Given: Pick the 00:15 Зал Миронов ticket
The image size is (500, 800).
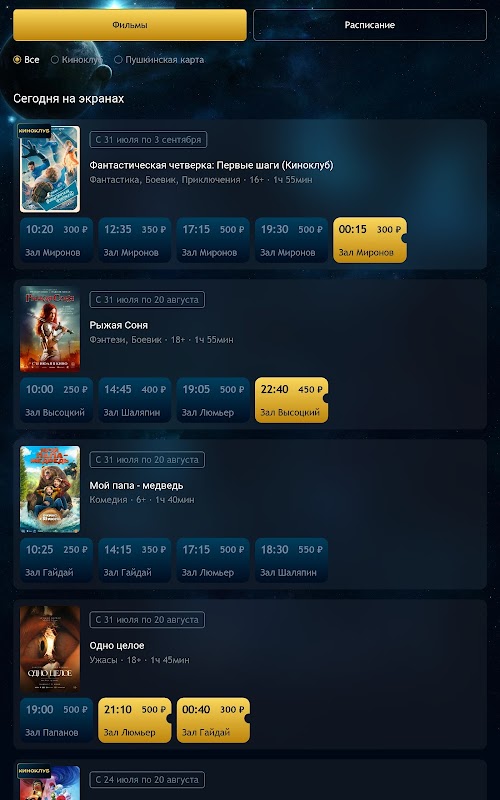Looking at the screenshot, I should coord(370,240).
